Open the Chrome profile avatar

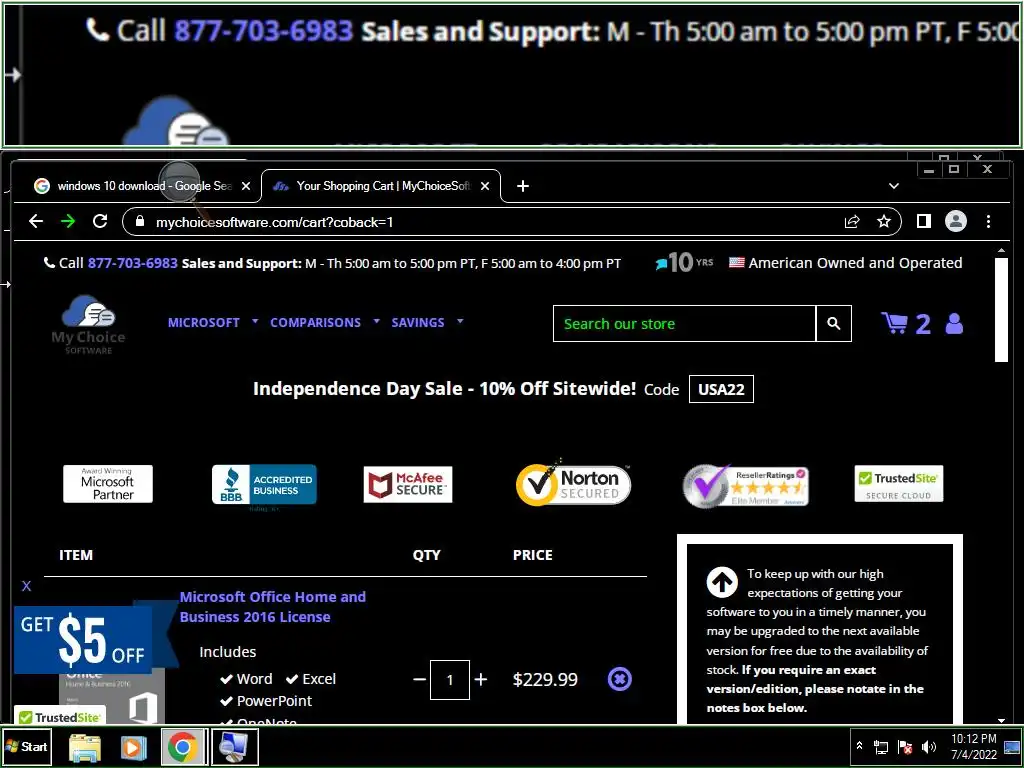pyautogui.click(x=955, y=221)
